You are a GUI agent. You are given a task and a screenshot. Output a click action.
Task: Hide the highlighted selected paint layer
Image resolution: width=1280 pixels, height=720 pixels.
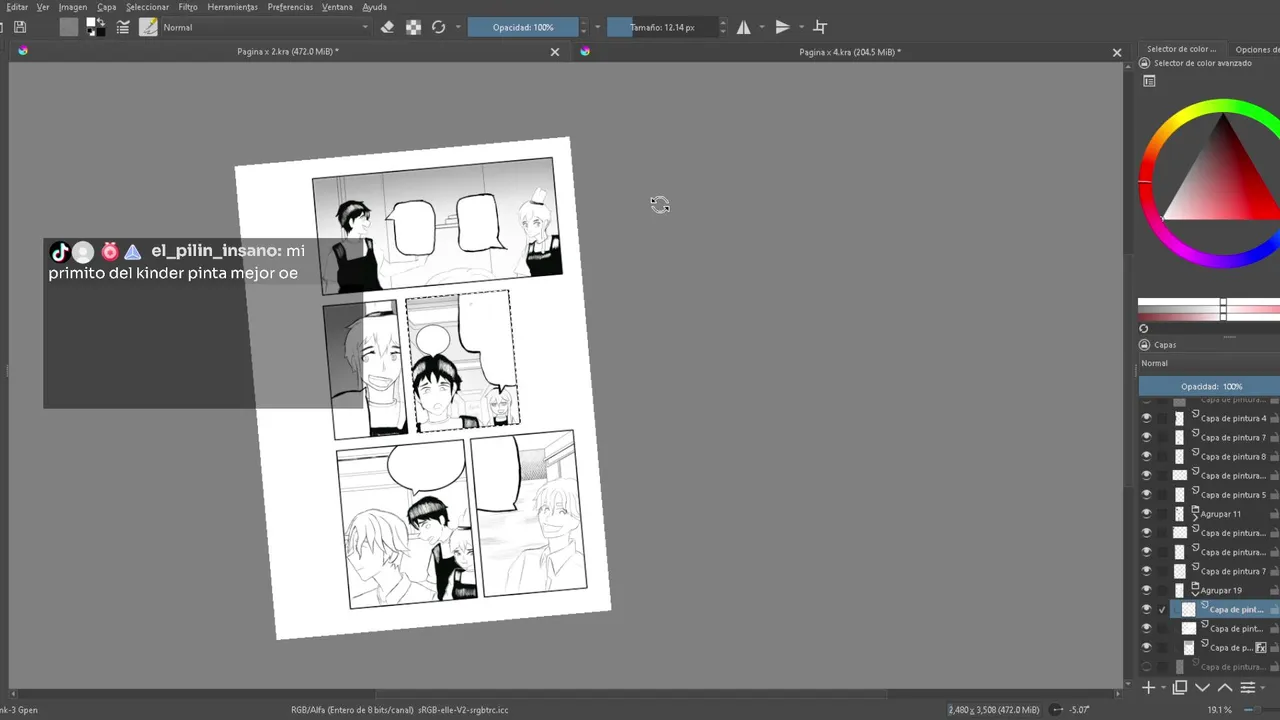coord(1146,609)
